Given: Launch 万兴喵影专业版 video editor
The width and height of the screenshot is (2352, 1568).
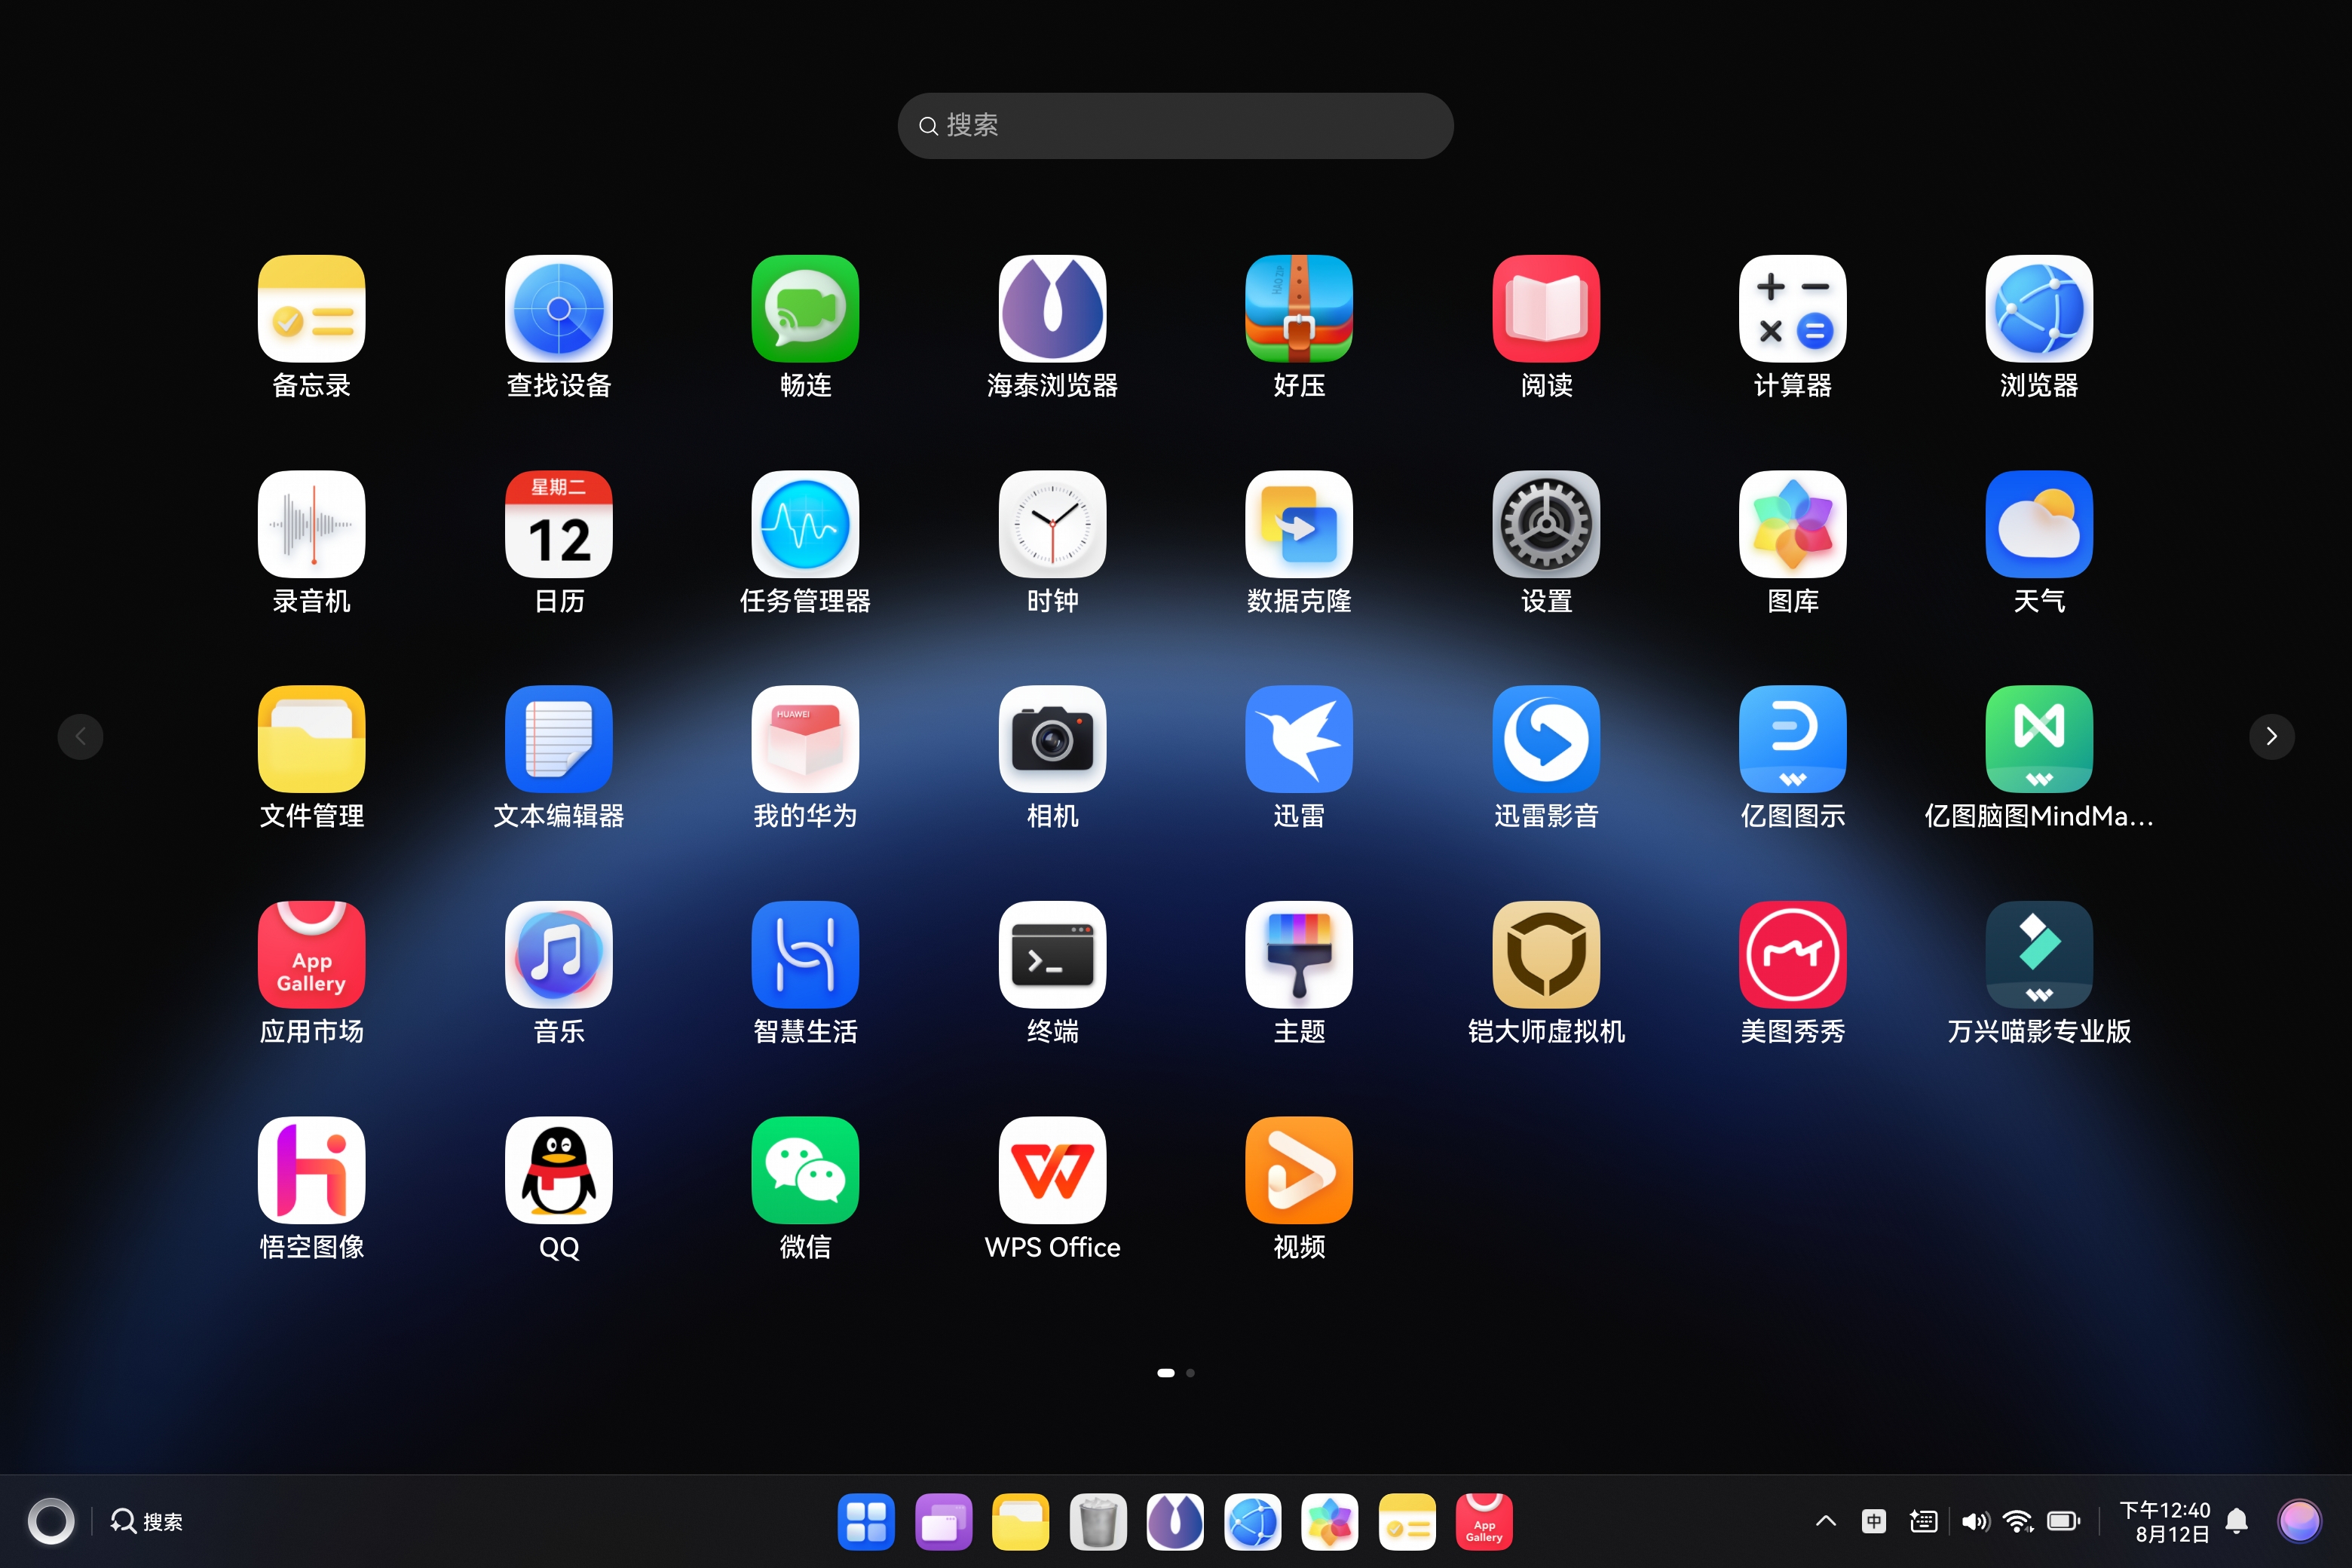Looking at the screenshot, I should tap(2039, 955).
